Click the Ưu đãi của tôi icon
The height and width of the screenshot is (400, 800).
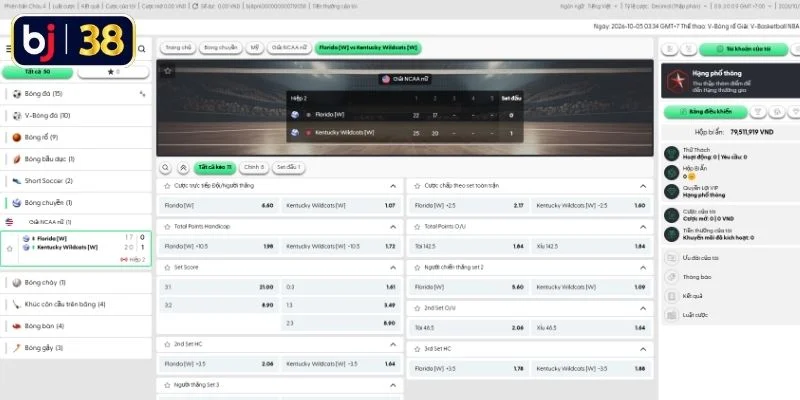coord(671,258)
